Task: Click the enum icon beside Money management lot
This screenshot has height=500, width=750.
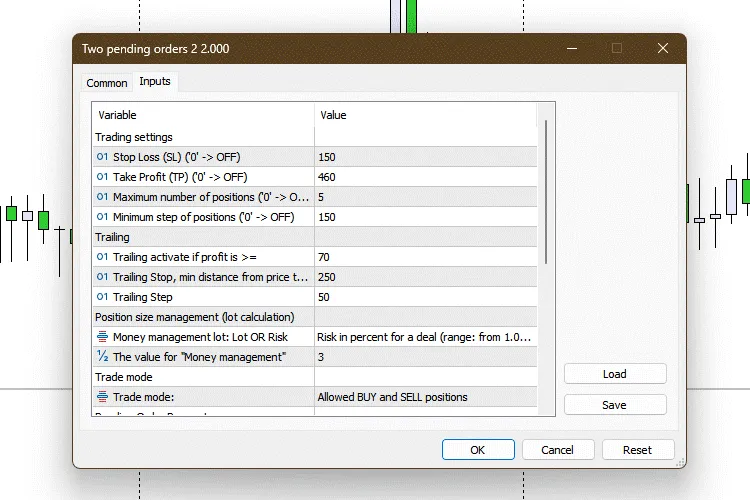Action: [102, 337]
